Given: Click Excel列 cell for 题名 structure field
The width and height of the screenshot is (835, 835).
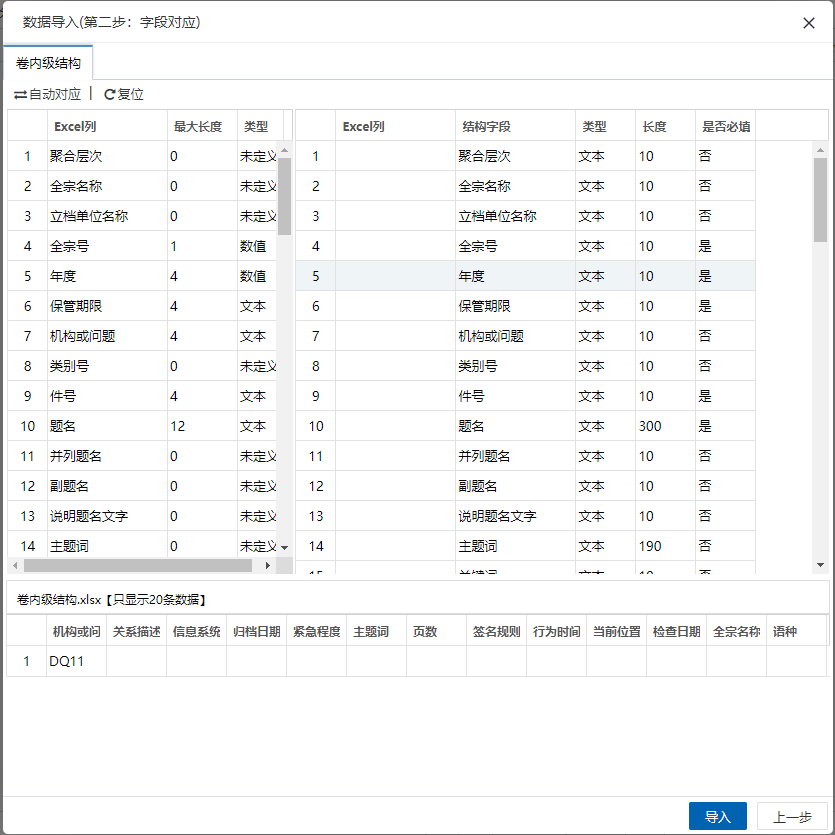Looking at the screenshot, I should coord(395,426).
